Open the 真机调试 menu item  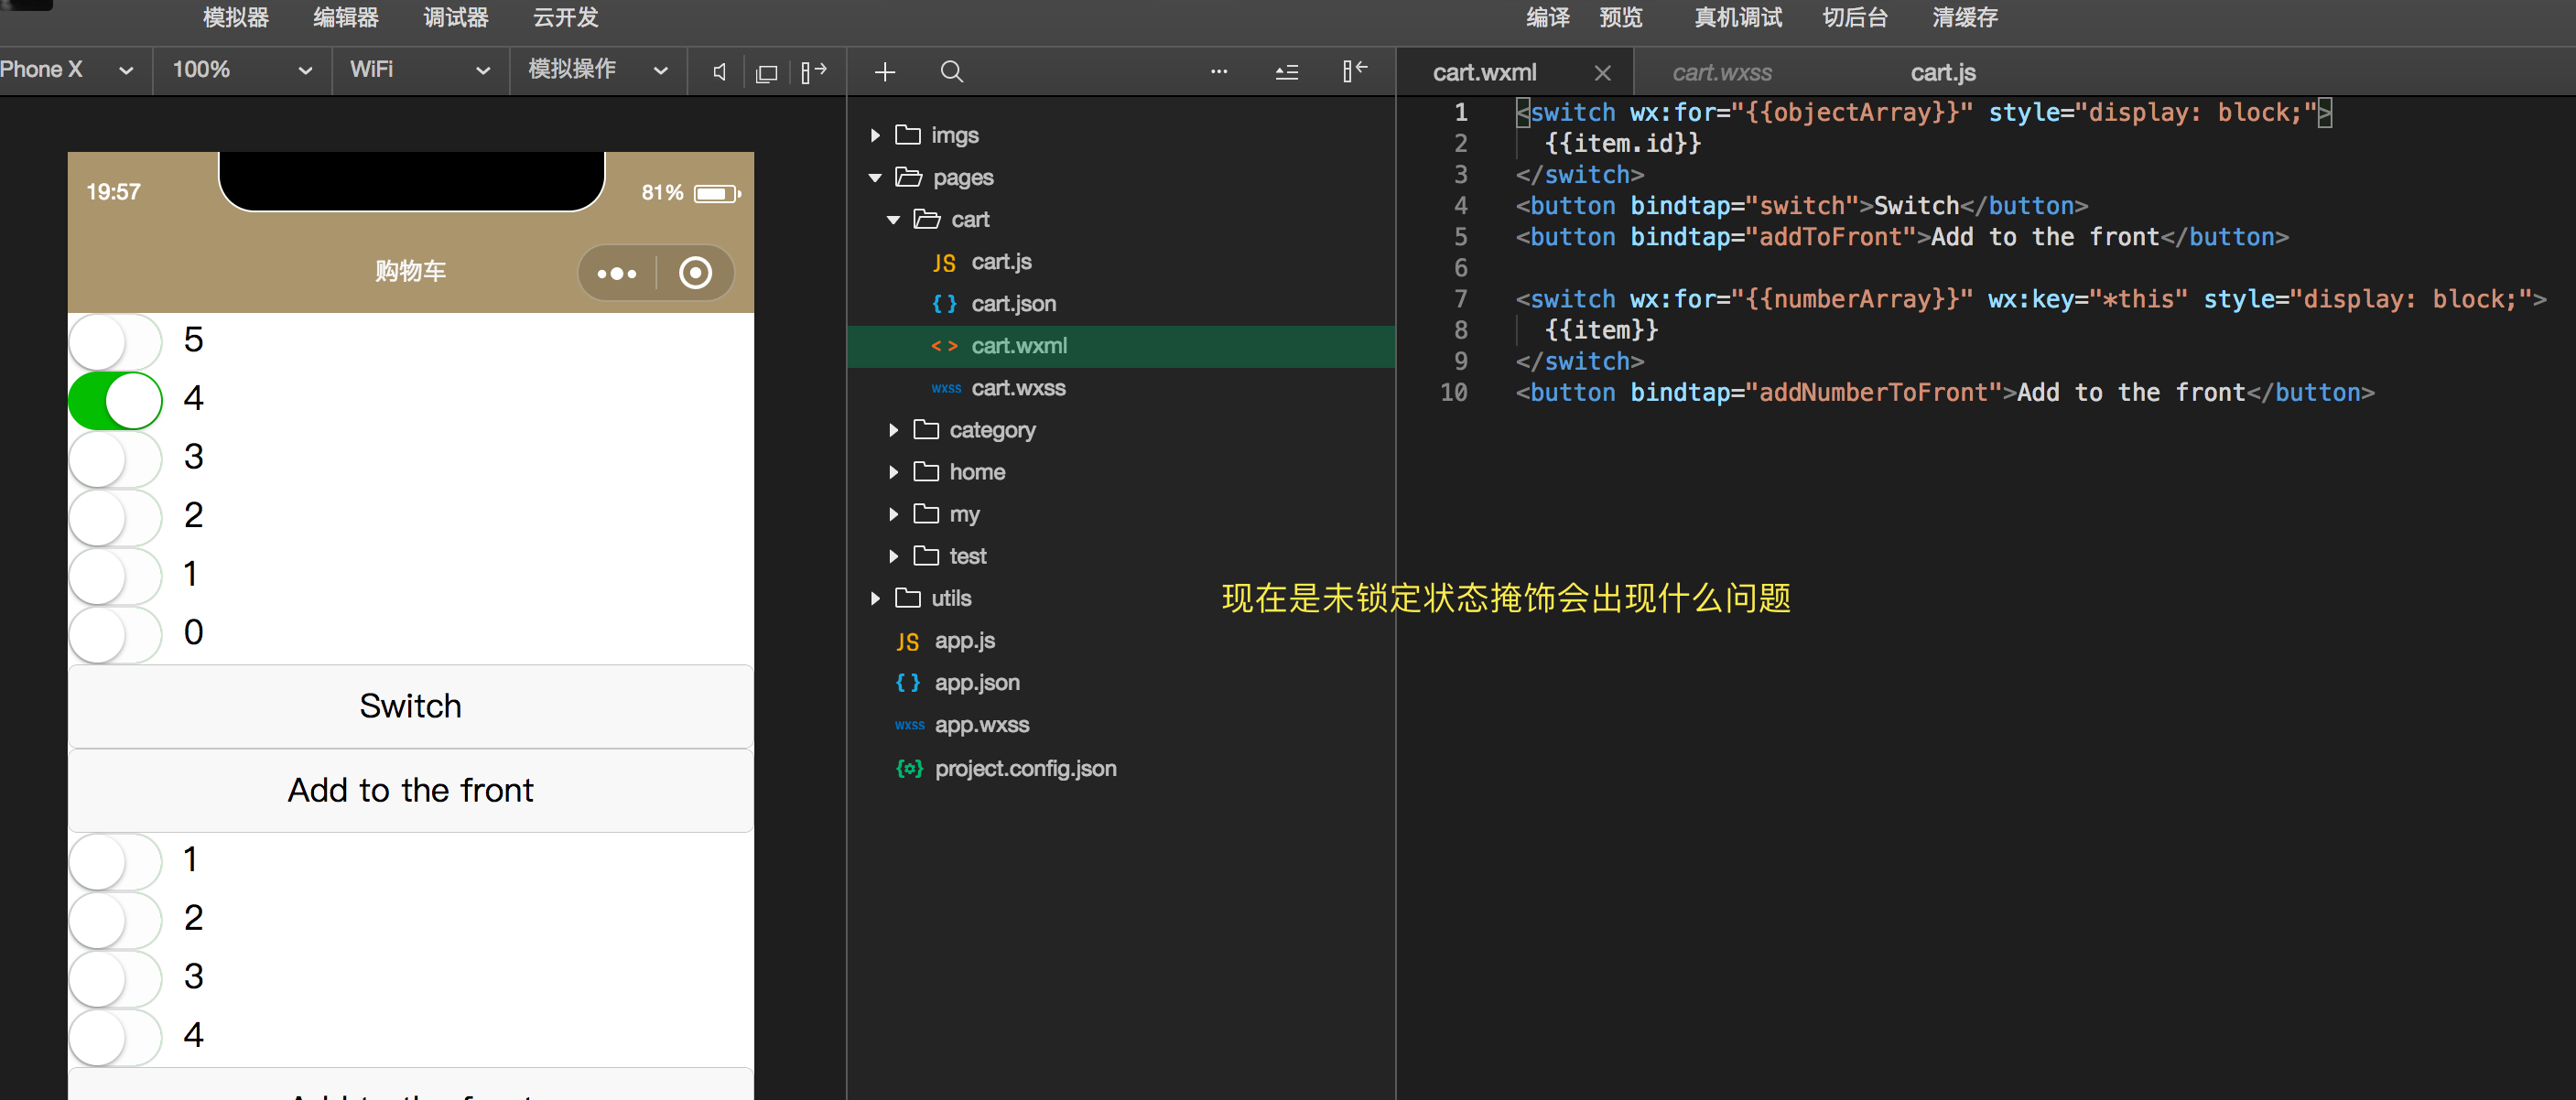tap(1737, 18)
